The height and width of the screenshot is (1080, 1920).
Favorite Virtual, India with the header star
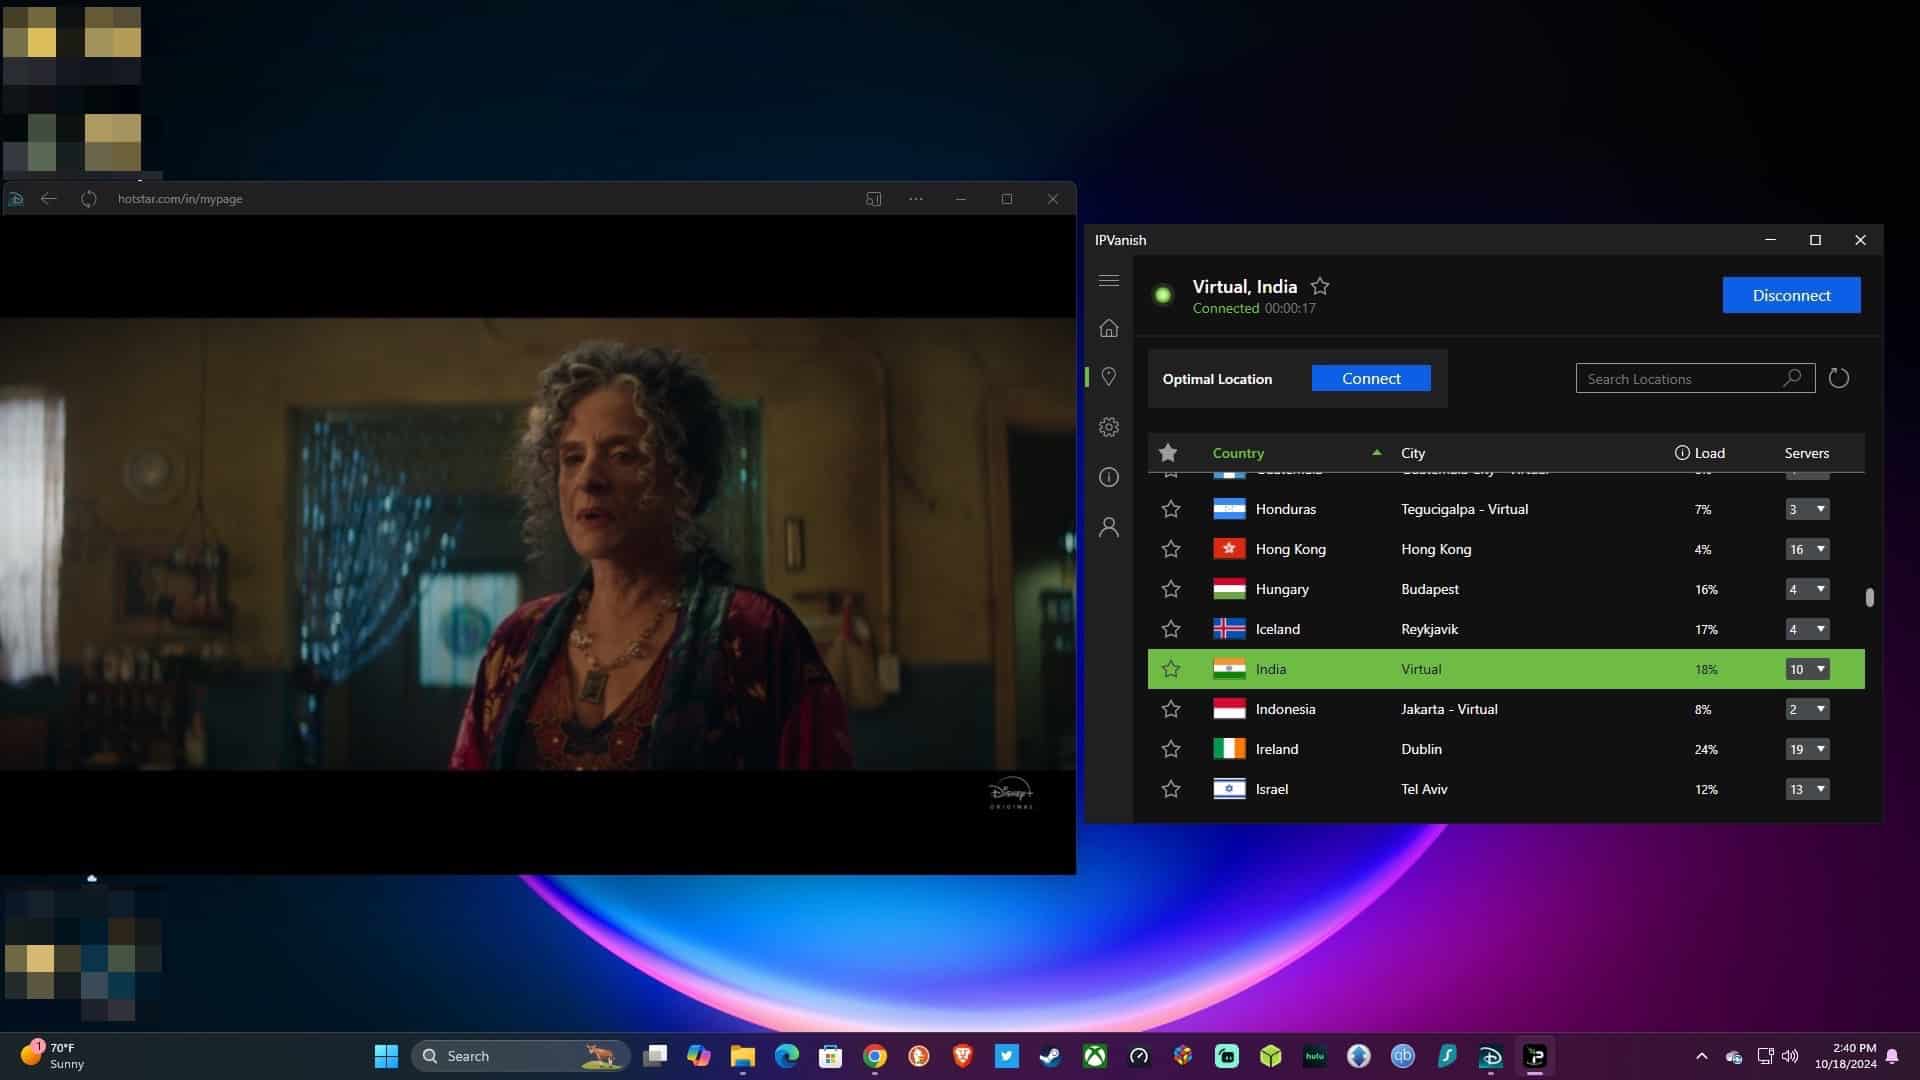pyautogui.click(x=1320, y=287)
